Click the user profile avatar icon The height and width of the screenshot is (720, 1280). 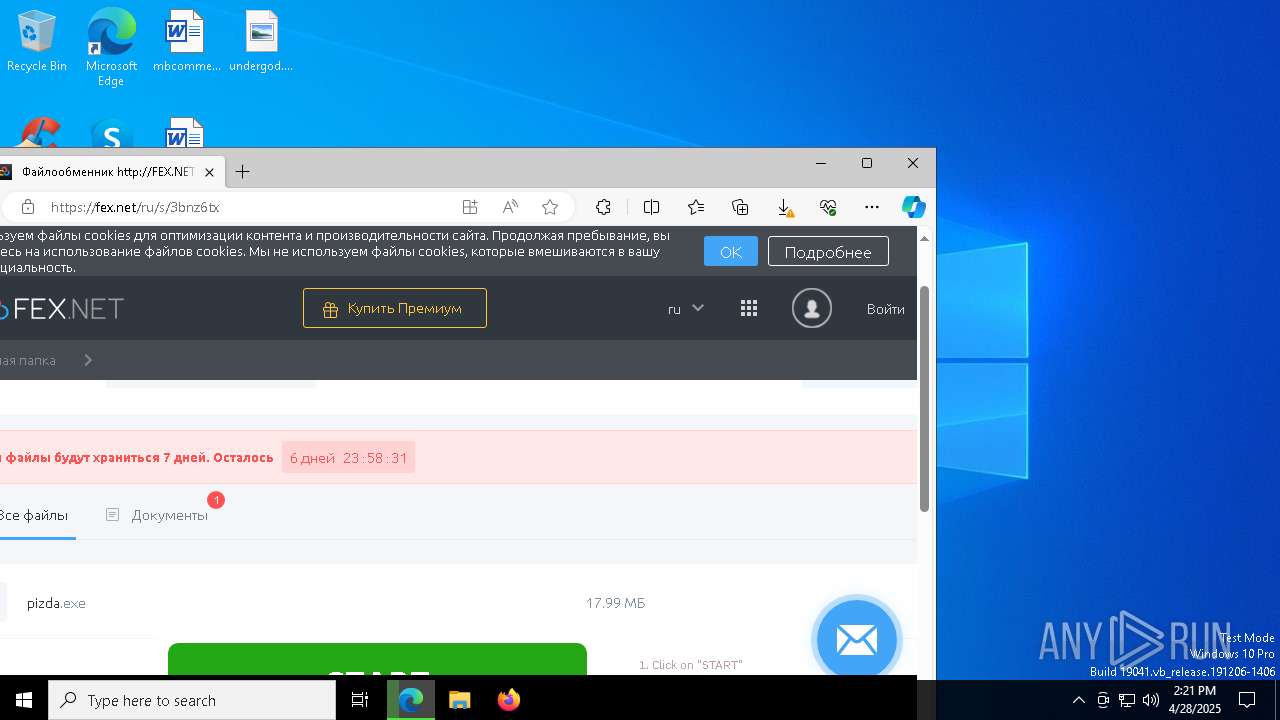[x=812, y=308]
